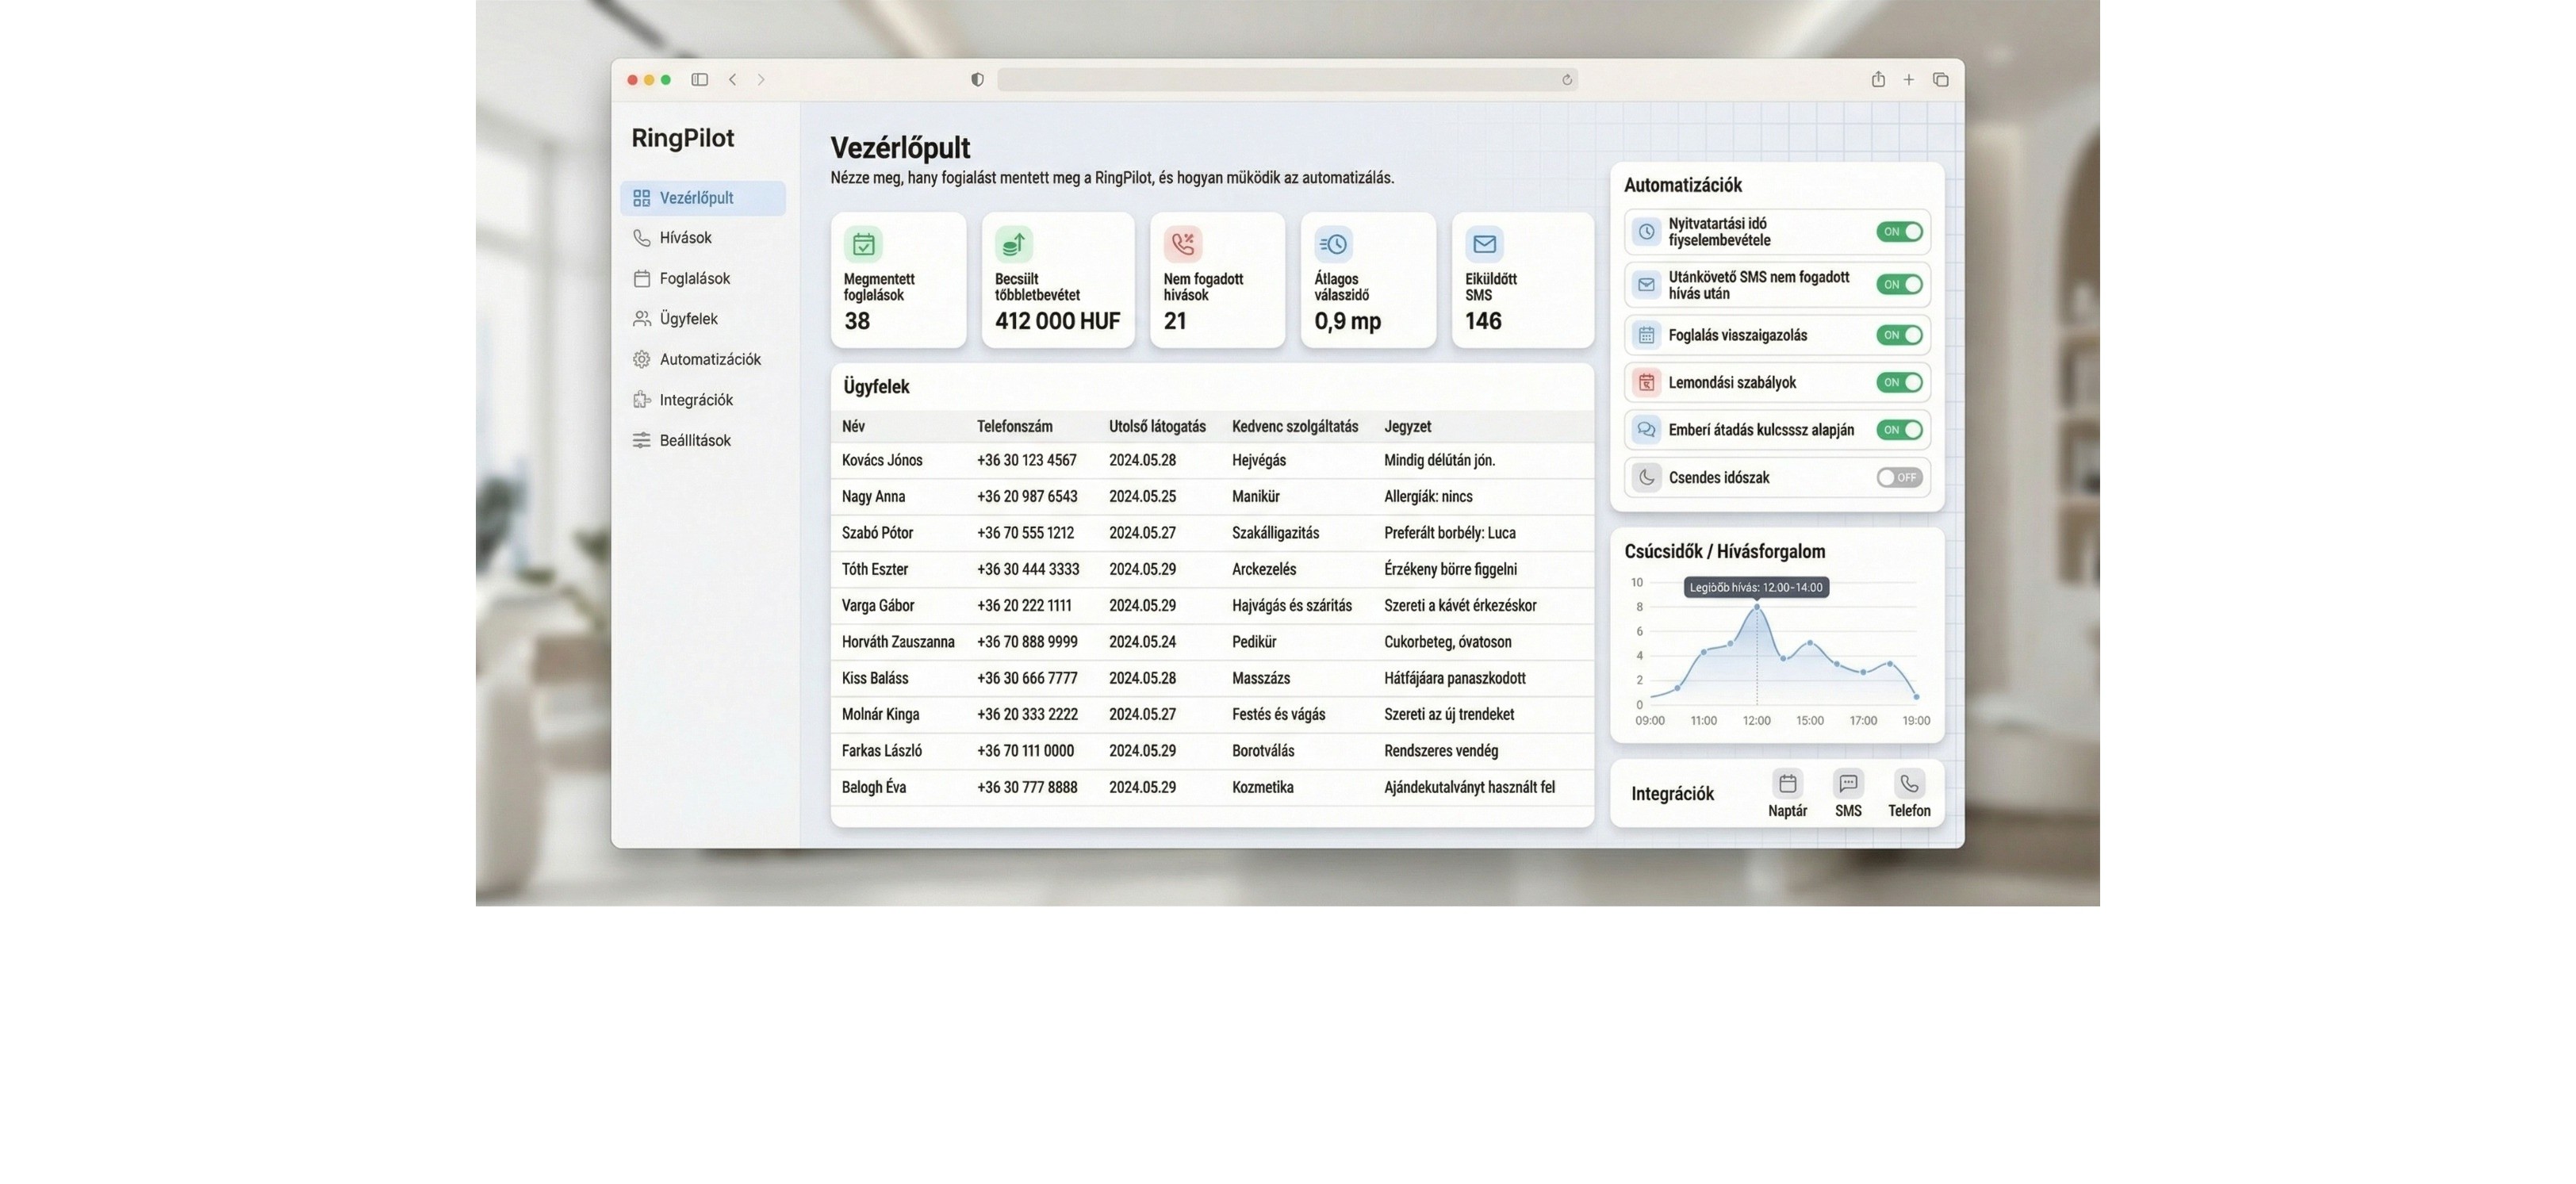Open Hívások in the sidebar
Viewport: 2576px width, 1184px height.
pyautogui.click(x=686, y=238)
